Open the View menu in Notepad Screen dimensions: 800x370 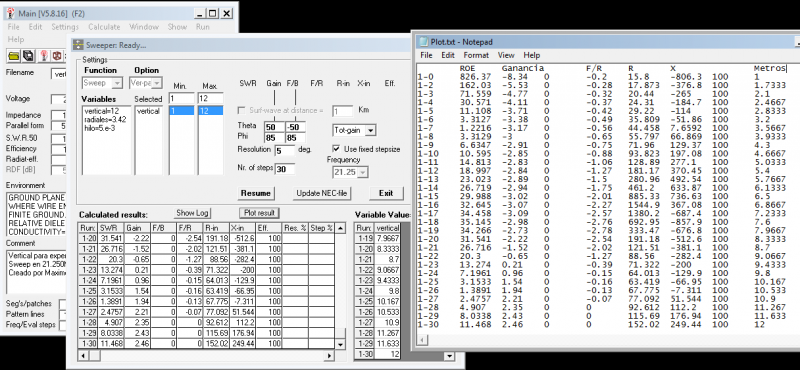[506, 55]
